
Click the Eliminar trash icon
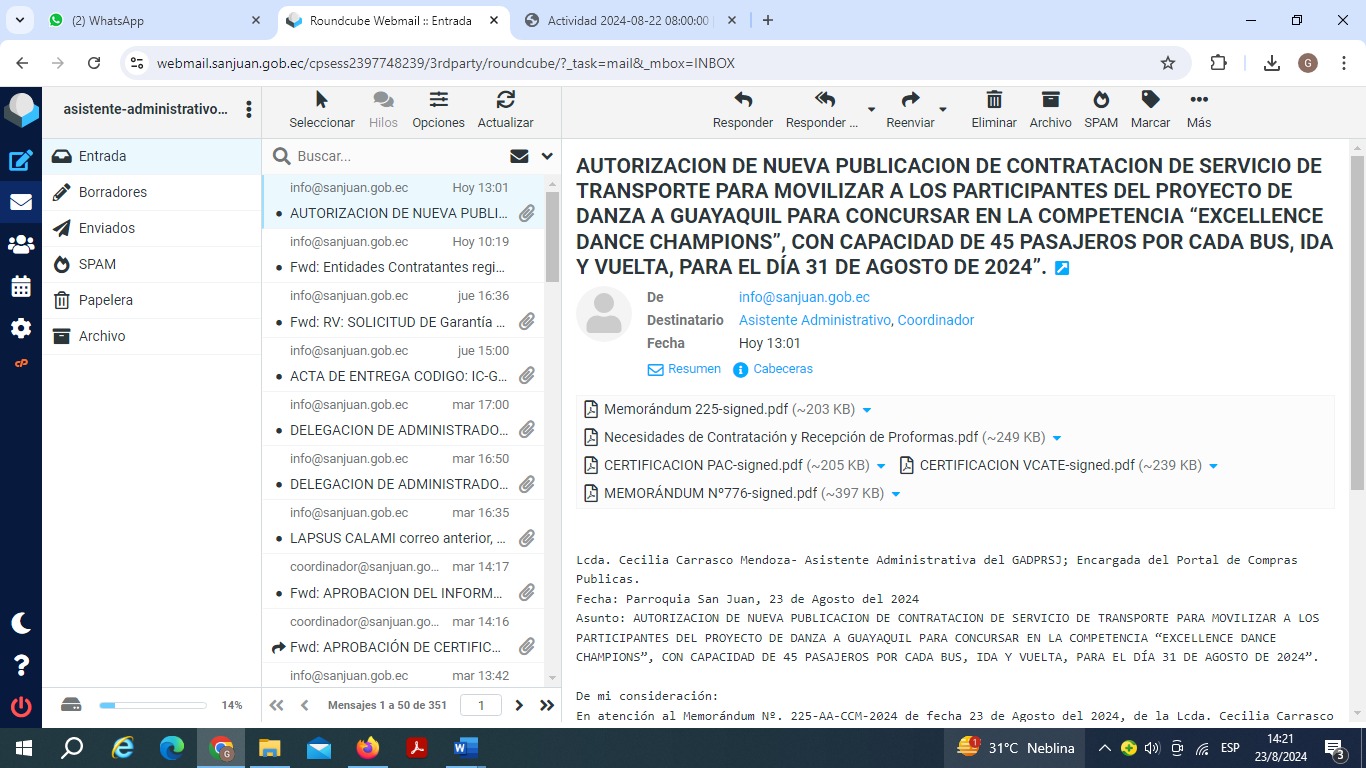coord(993,109)
